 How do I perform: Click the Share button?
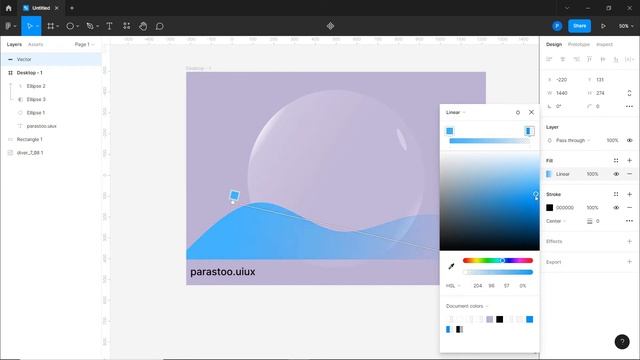pos(580,26)
